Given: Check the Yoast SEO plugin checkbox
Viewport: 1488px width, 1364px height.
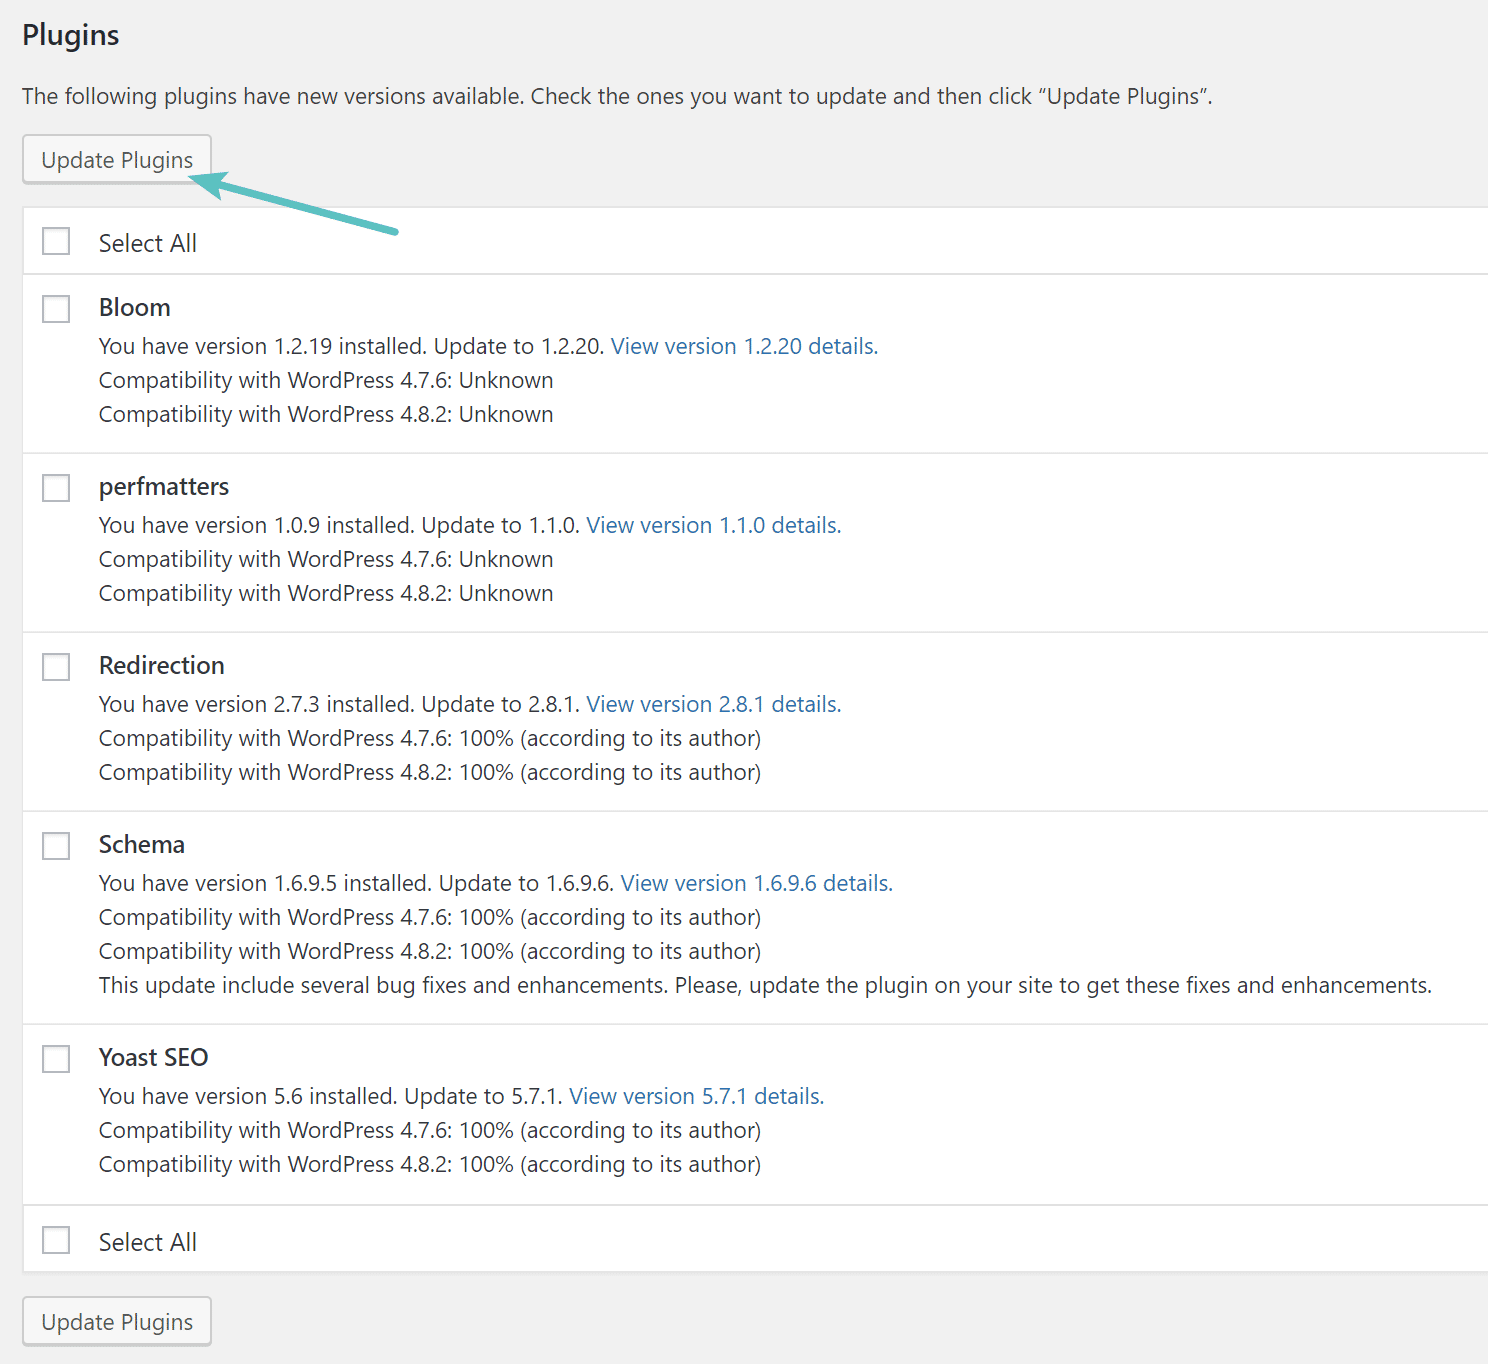Looking at the screenshot, I should pyautogui.click(x=55, y=1058).
